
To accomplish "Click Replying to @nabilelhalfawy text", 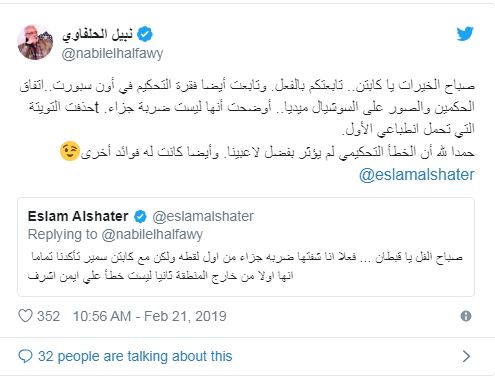I will (x=115, y=235).
